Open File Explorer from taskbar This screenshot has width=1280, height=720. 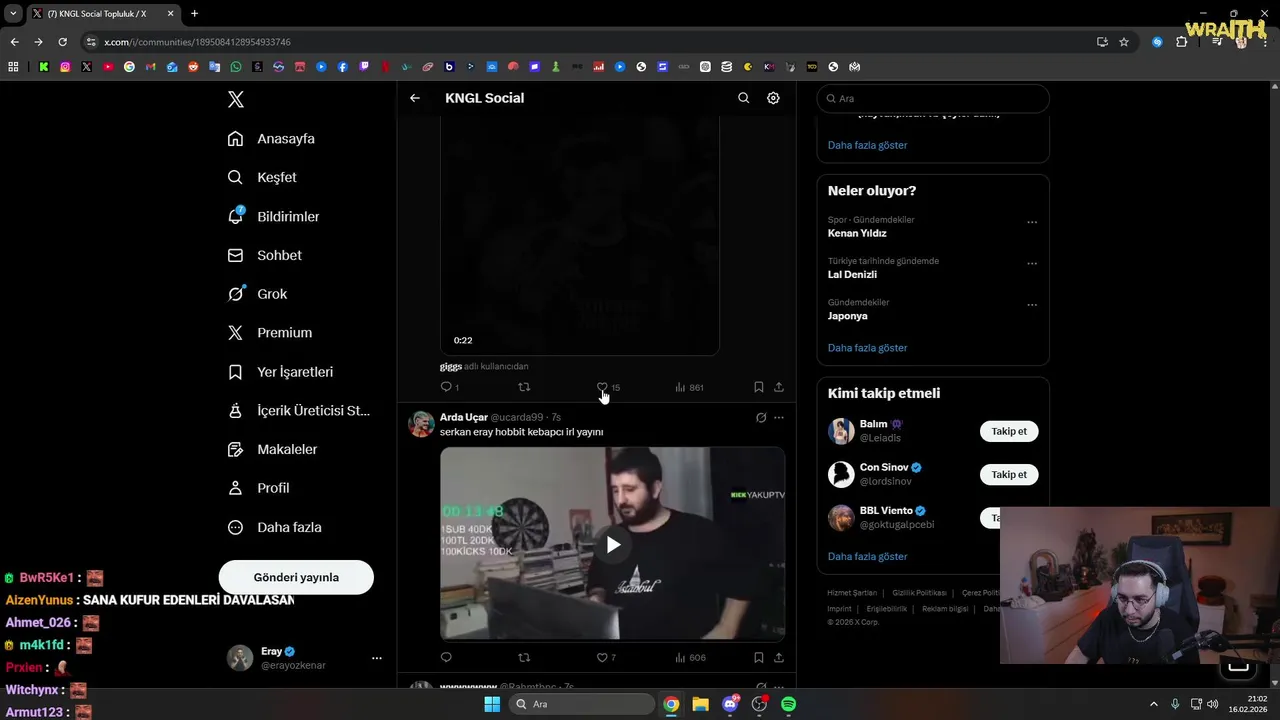pos(700,704)
